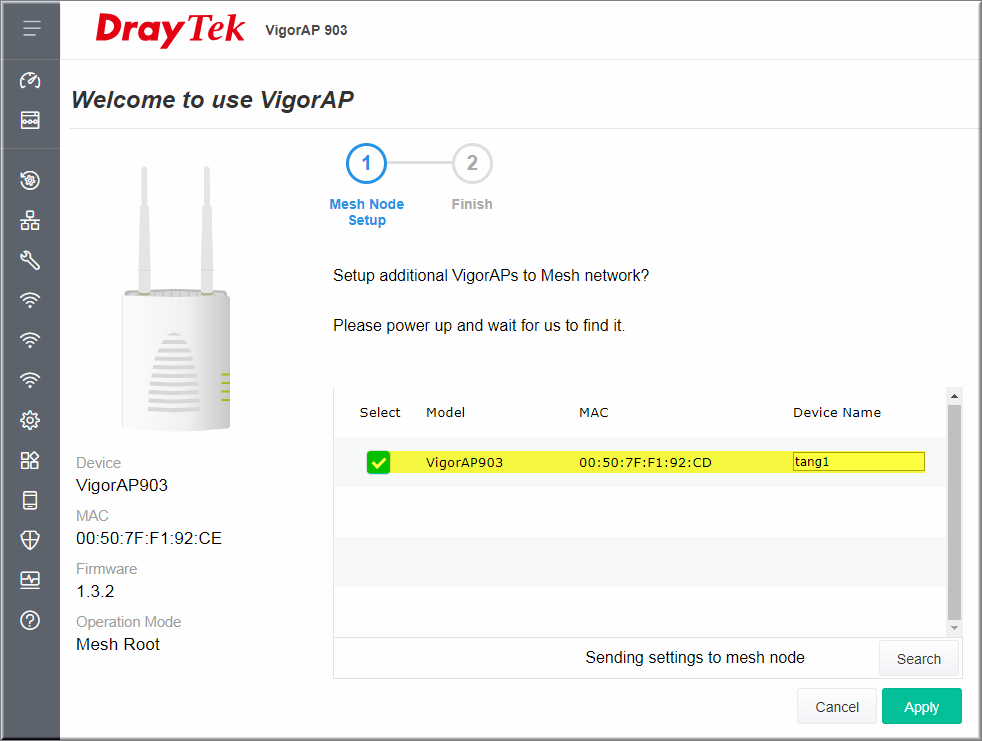Uncheck the VigorAP903 mesh node checkbox

point(378,462)
